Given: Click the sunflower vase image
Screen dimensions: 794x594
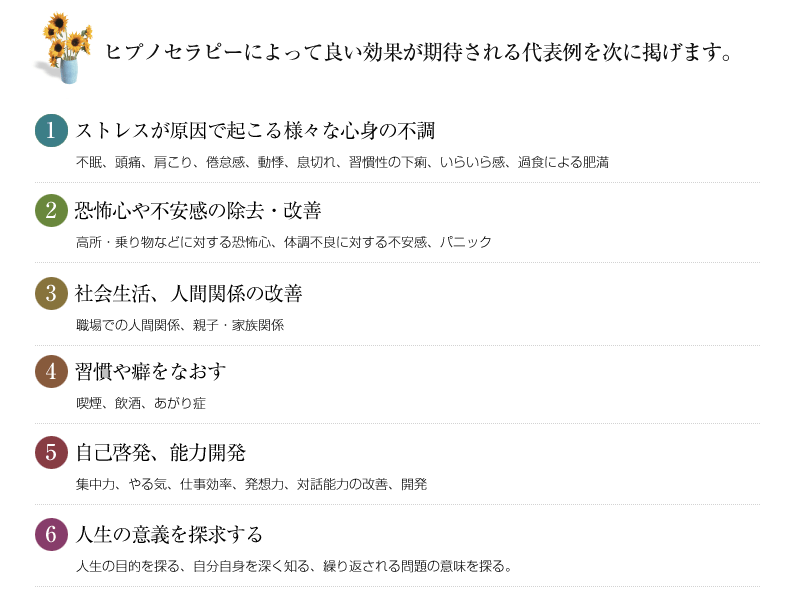Looking at the screenshot, I should pos(64,48).
